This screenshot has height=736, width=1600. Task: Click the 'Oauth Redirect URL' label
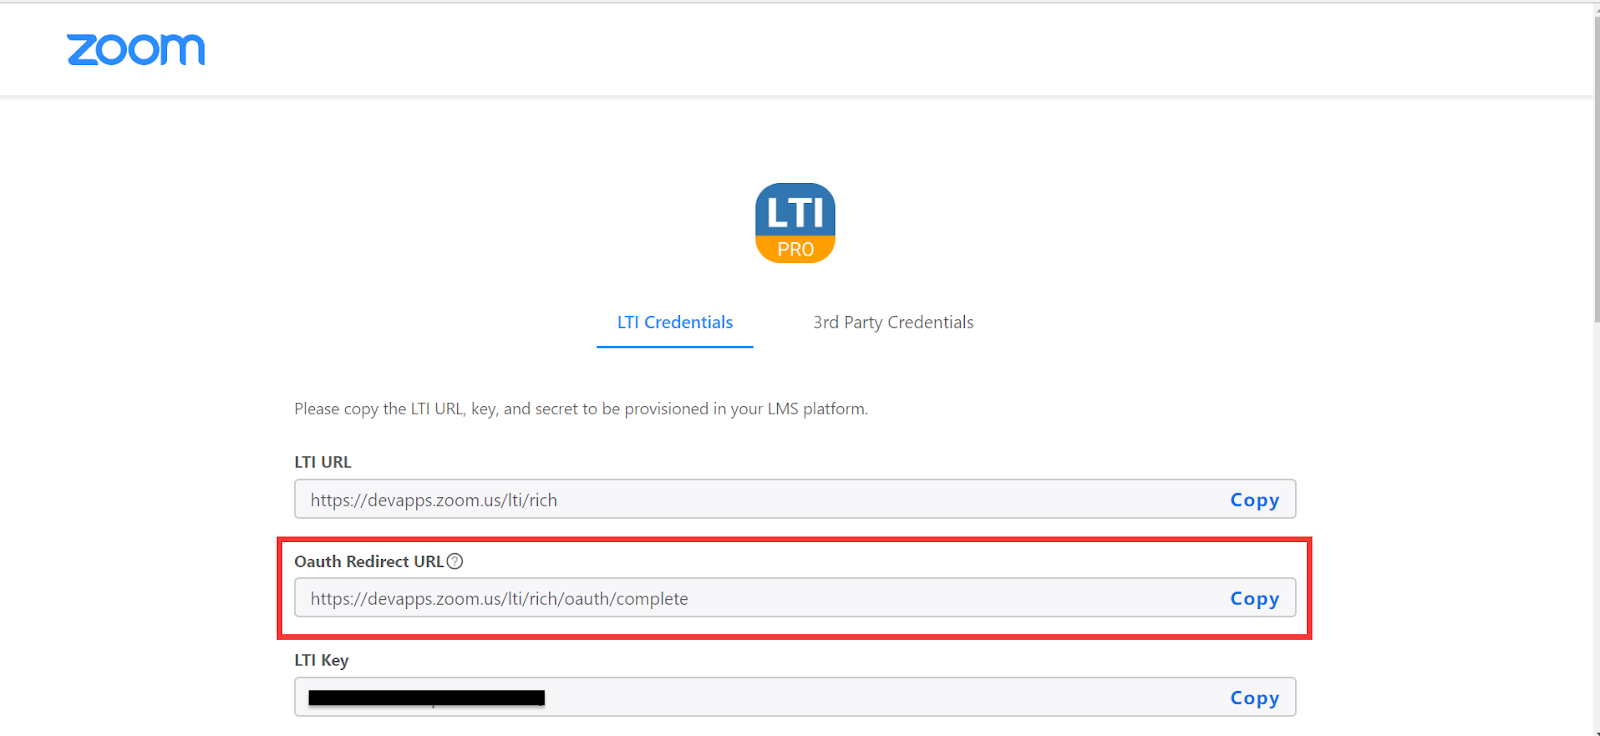369,561
